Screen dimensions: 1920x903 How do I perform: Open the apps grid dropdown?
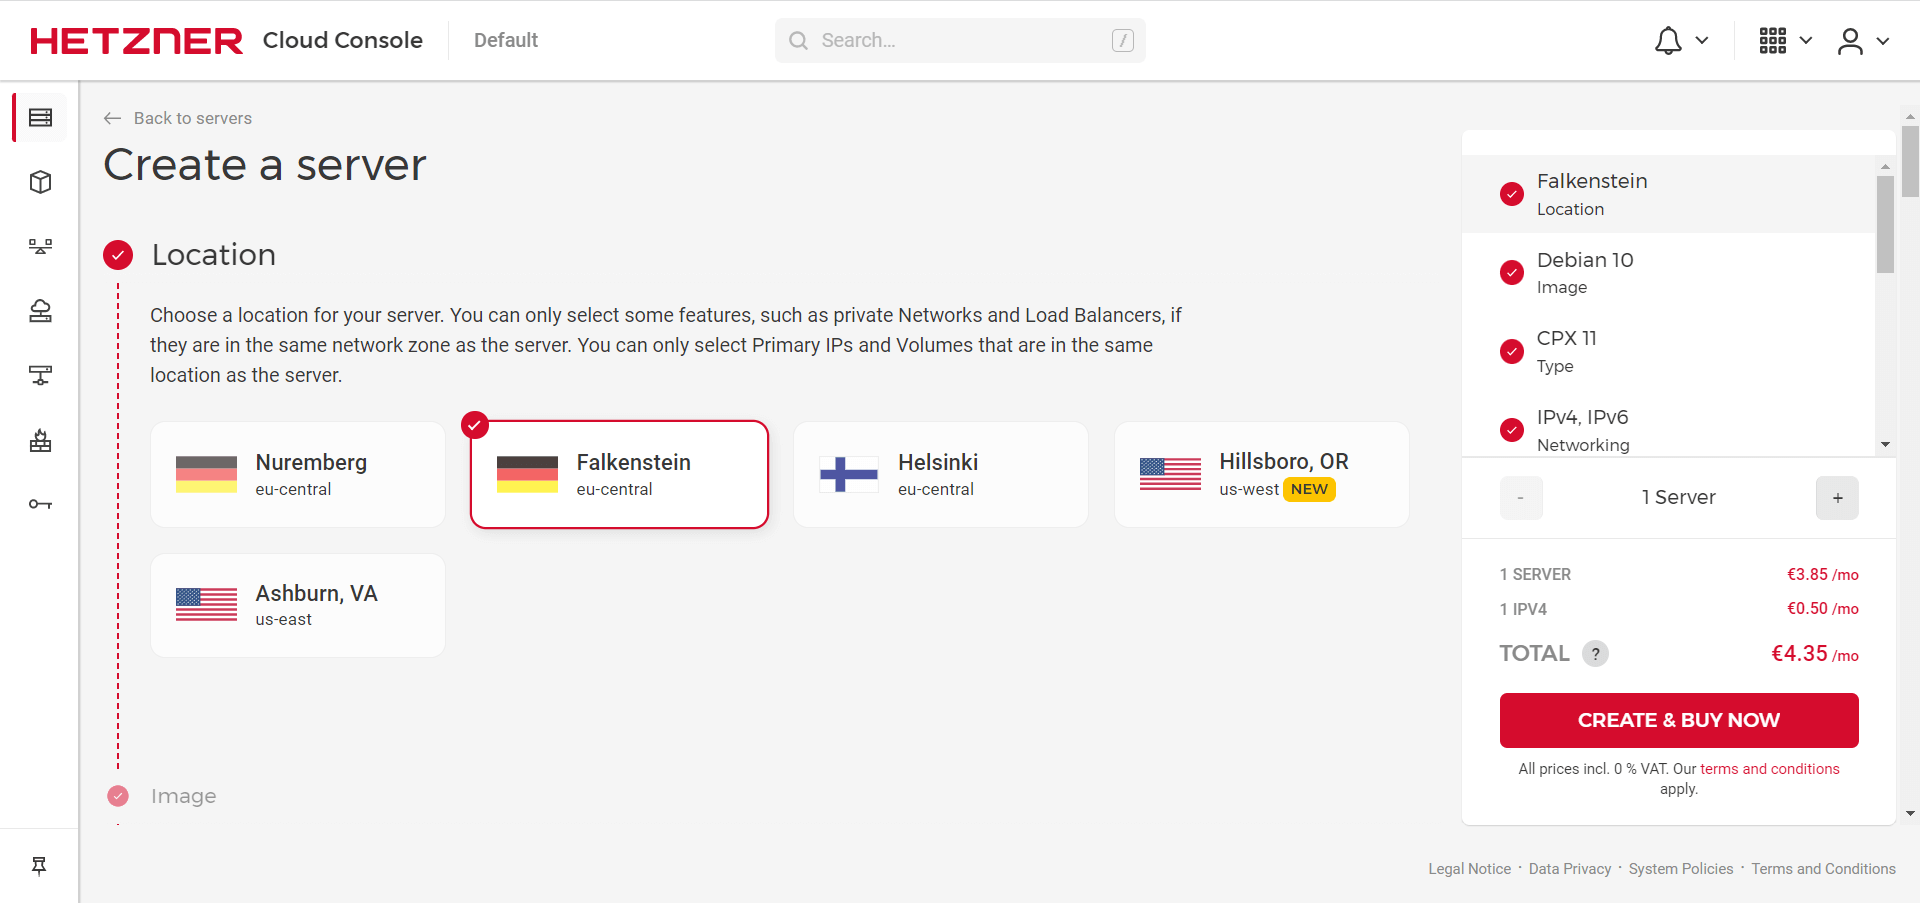1785,41
